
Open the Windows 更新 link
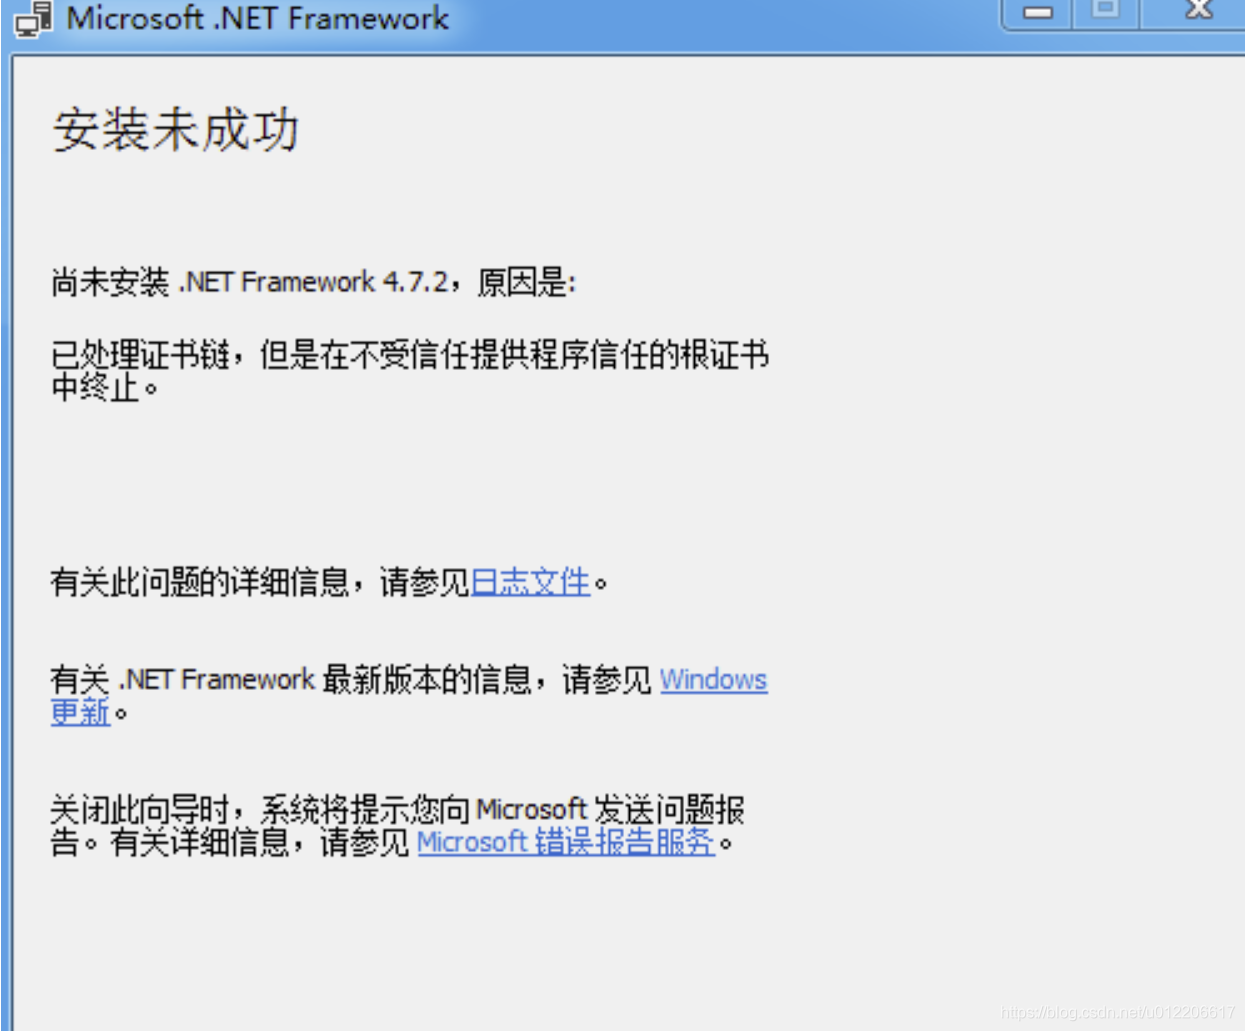[x=713, y=680]
